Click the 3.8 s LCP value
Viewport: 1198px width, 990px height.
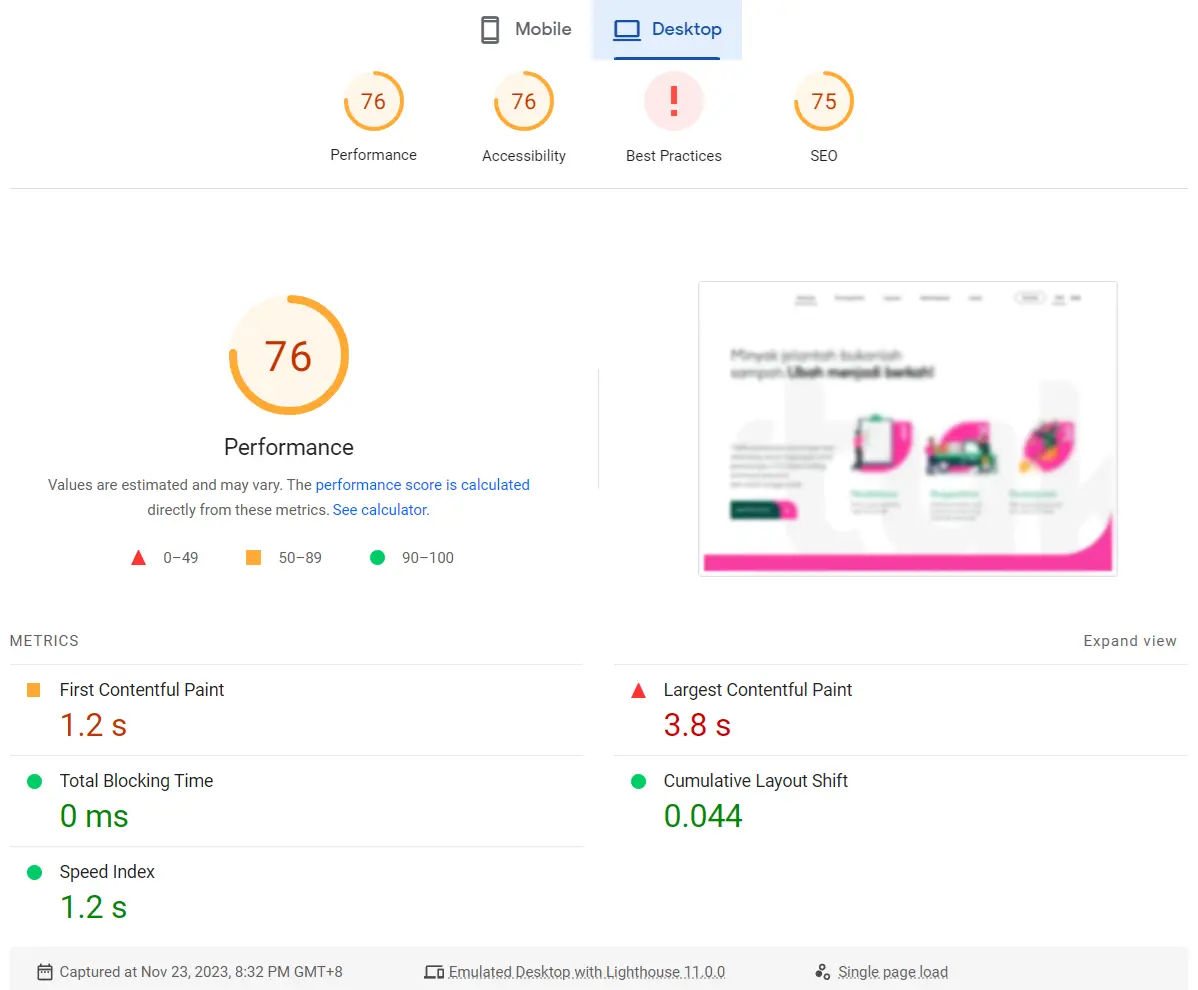pos(697,725)
